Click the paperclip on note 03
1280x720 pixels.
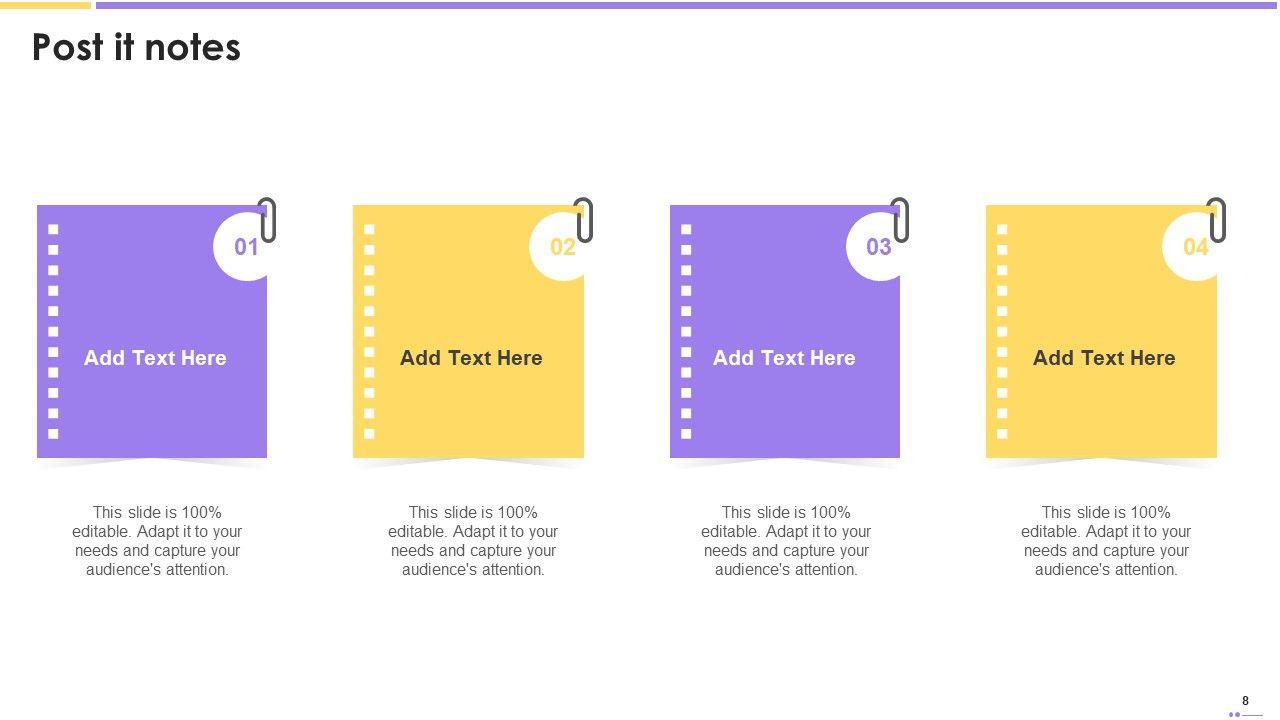(x=900, y=220)
